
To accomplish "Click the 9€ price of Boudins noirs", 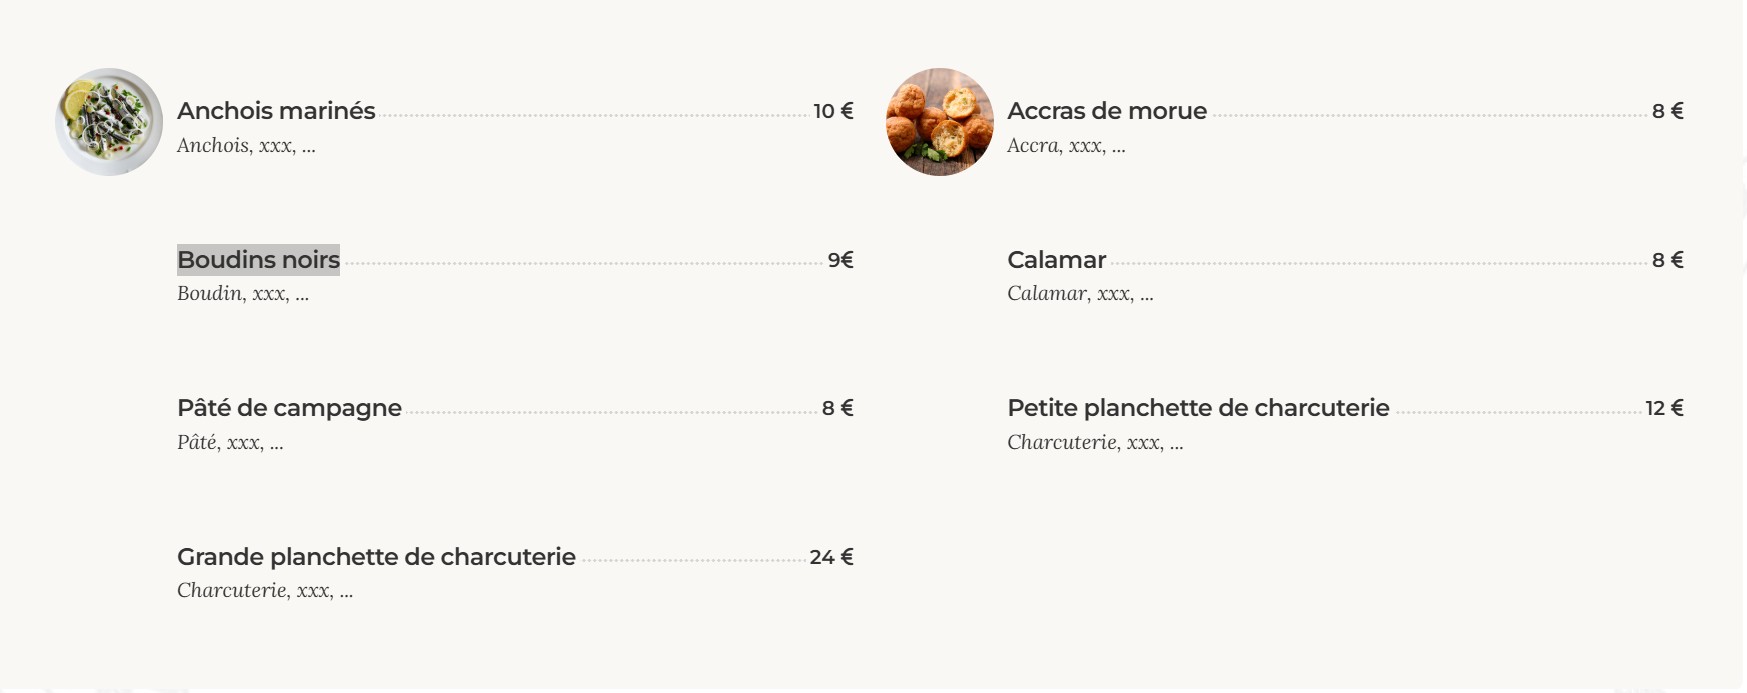I will click(x=840, y=260).
